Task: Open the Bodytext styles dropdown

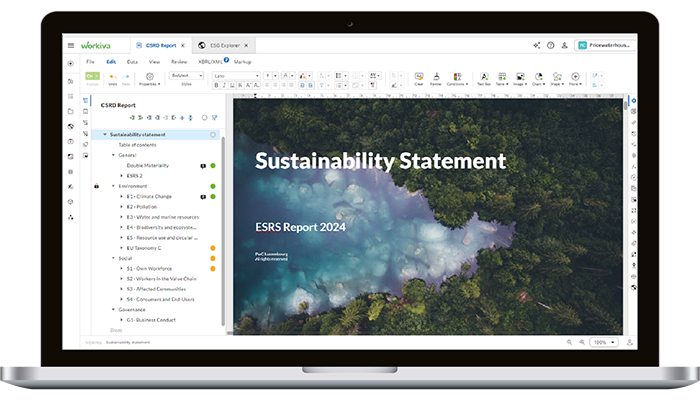Action: [186, 76]
